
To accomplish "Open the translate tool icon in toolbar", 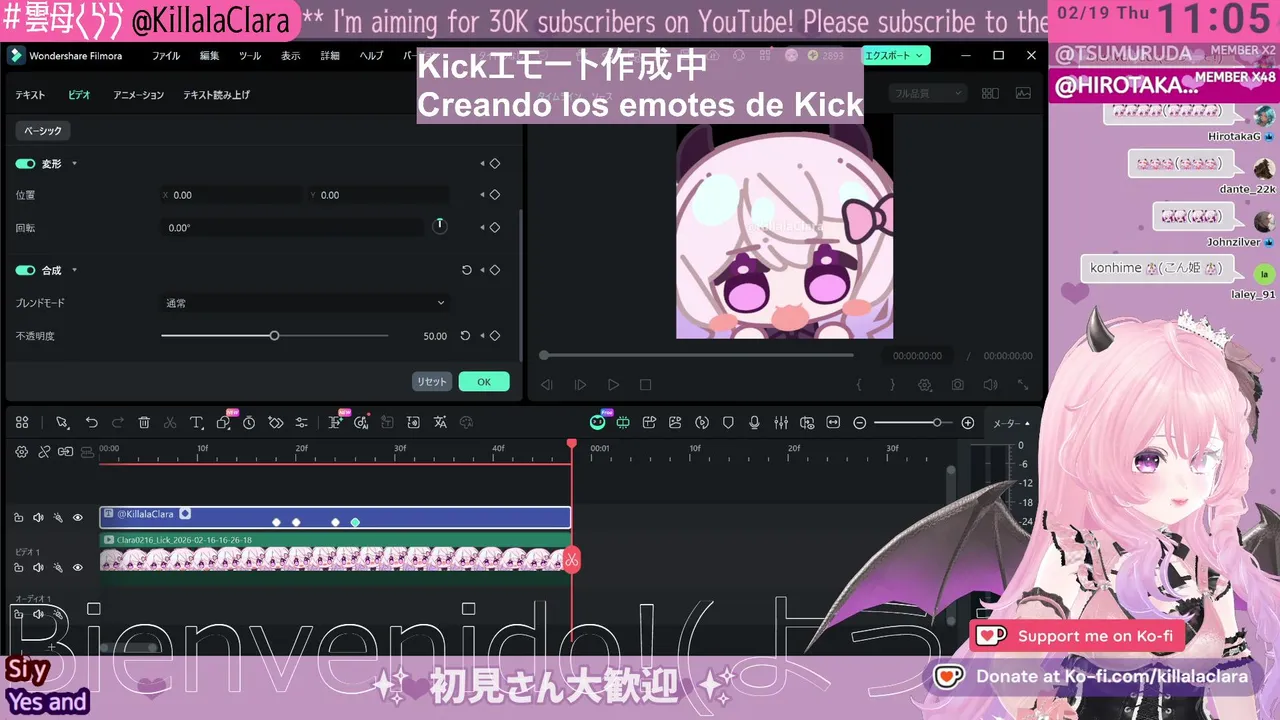I will [440, 423].
